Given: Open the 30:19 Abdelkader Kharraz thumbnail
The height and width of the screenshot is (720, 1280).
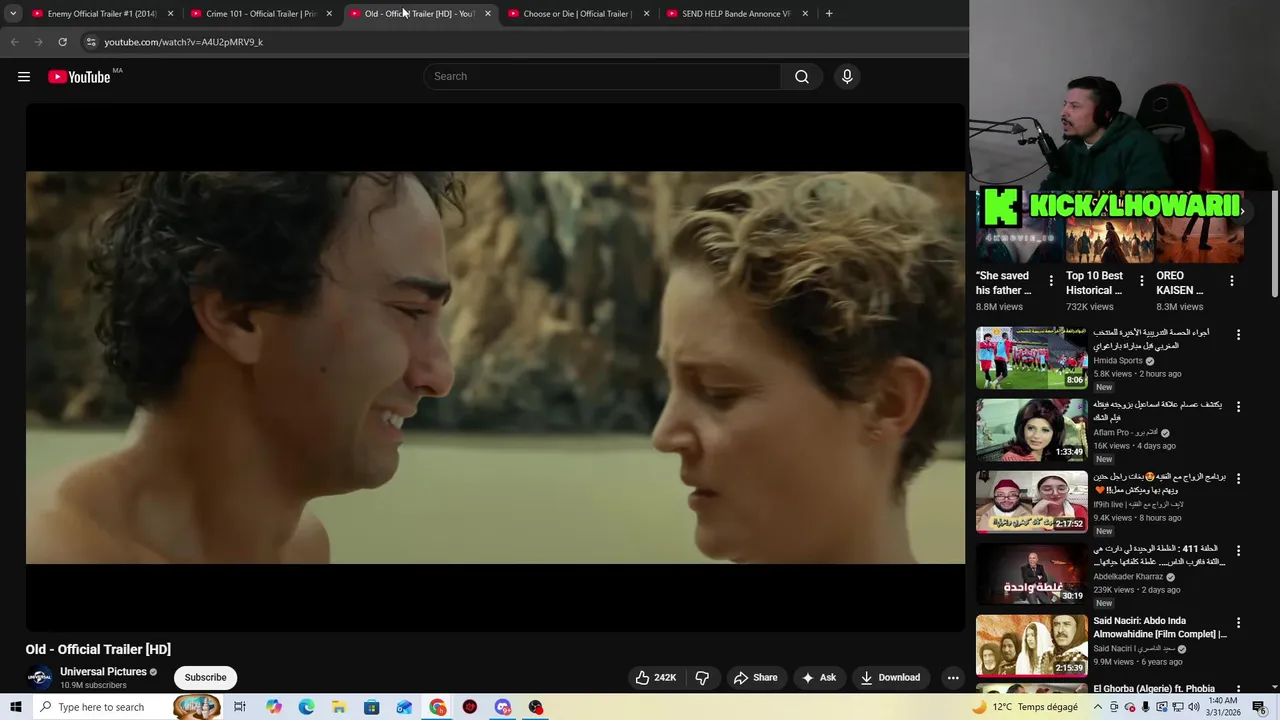Looking at the screenshot, I should [1031, 573].
